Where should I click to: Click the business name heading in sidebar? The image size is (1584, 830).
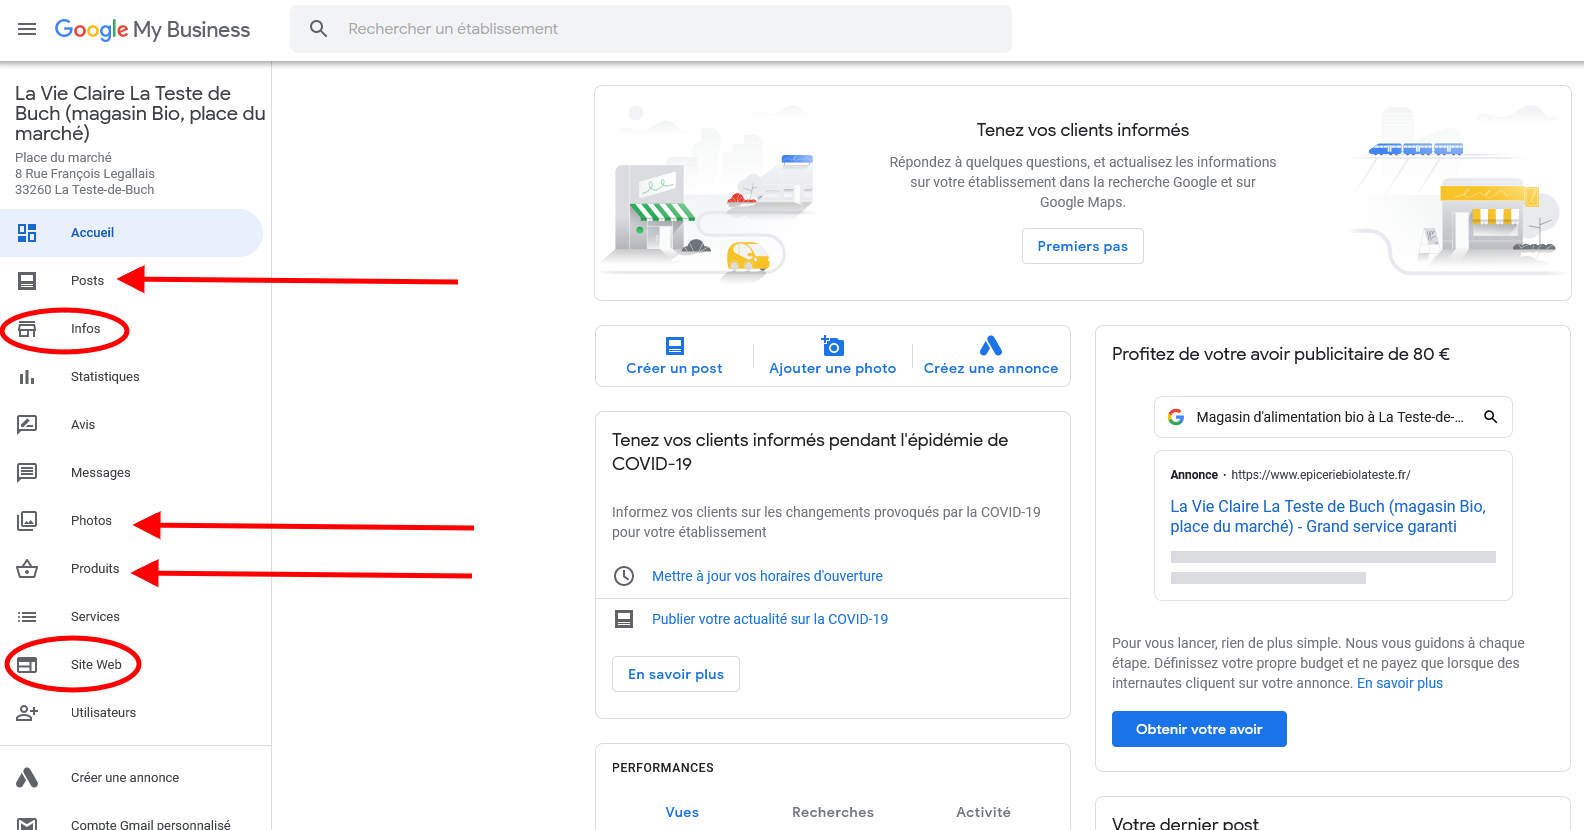point(140,113)
